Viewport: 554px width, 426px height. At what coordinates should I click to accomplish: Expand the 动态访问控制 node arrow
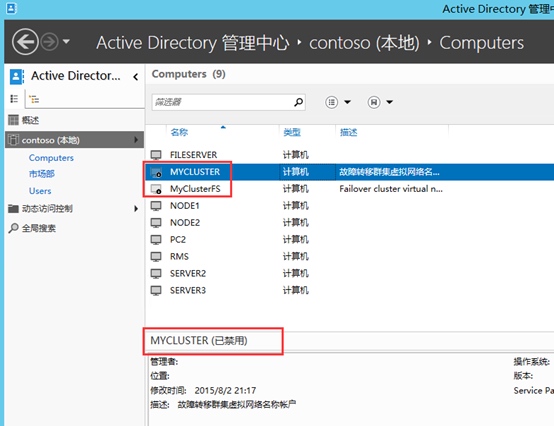(136, 208)
